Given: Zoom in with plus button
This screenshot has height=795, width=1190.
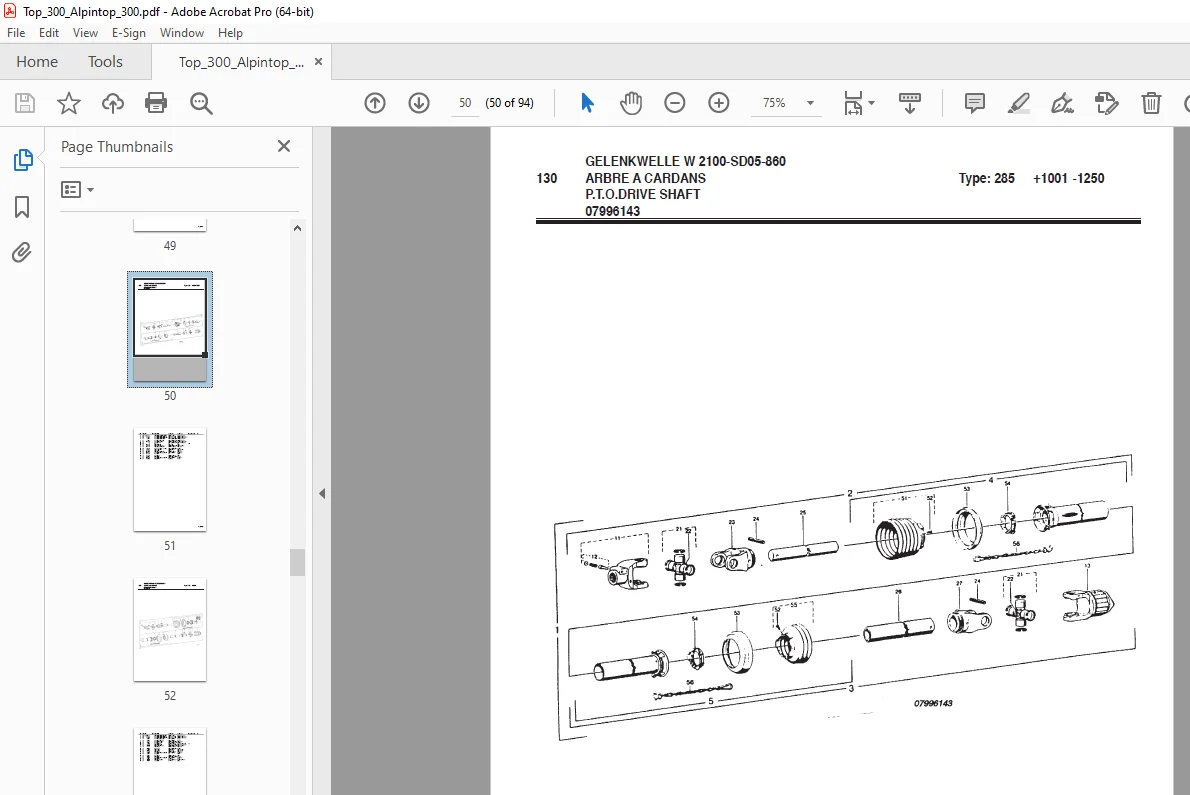Looking at the screenshot, I should (x=719, y=103).
